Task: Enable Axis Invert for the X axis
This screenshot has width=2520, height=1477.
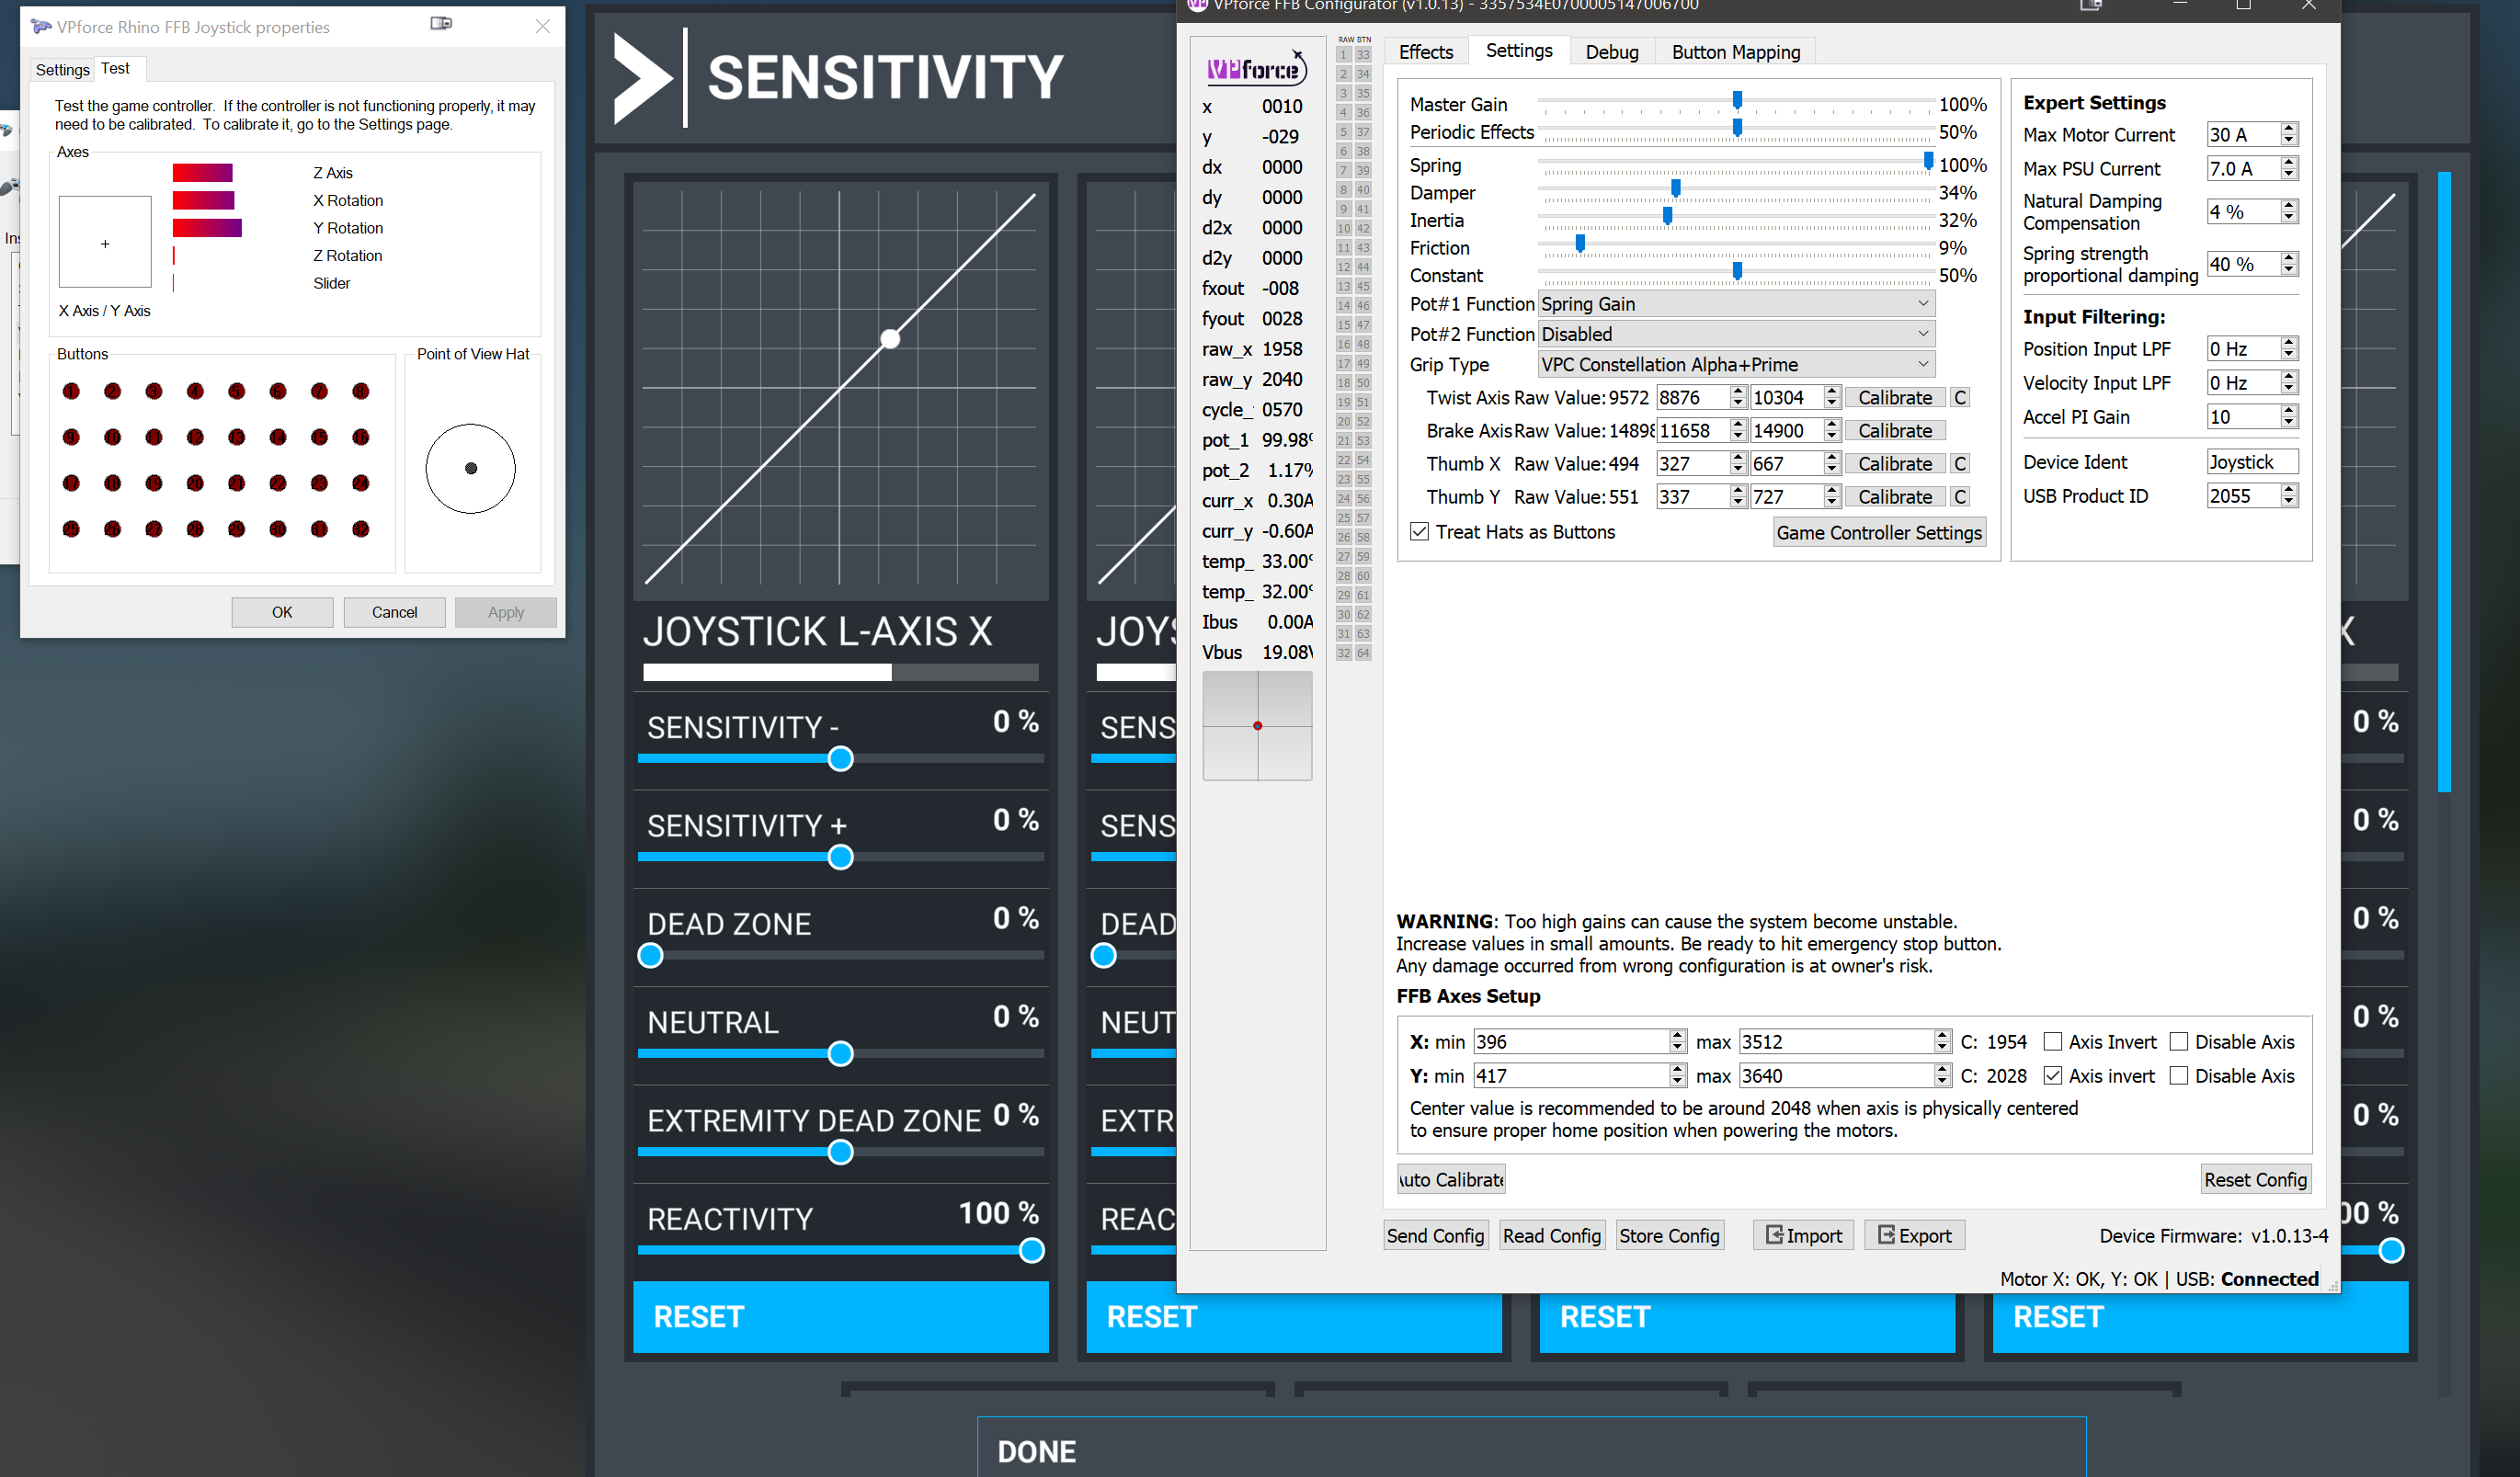Action: pos(2052,1042)
